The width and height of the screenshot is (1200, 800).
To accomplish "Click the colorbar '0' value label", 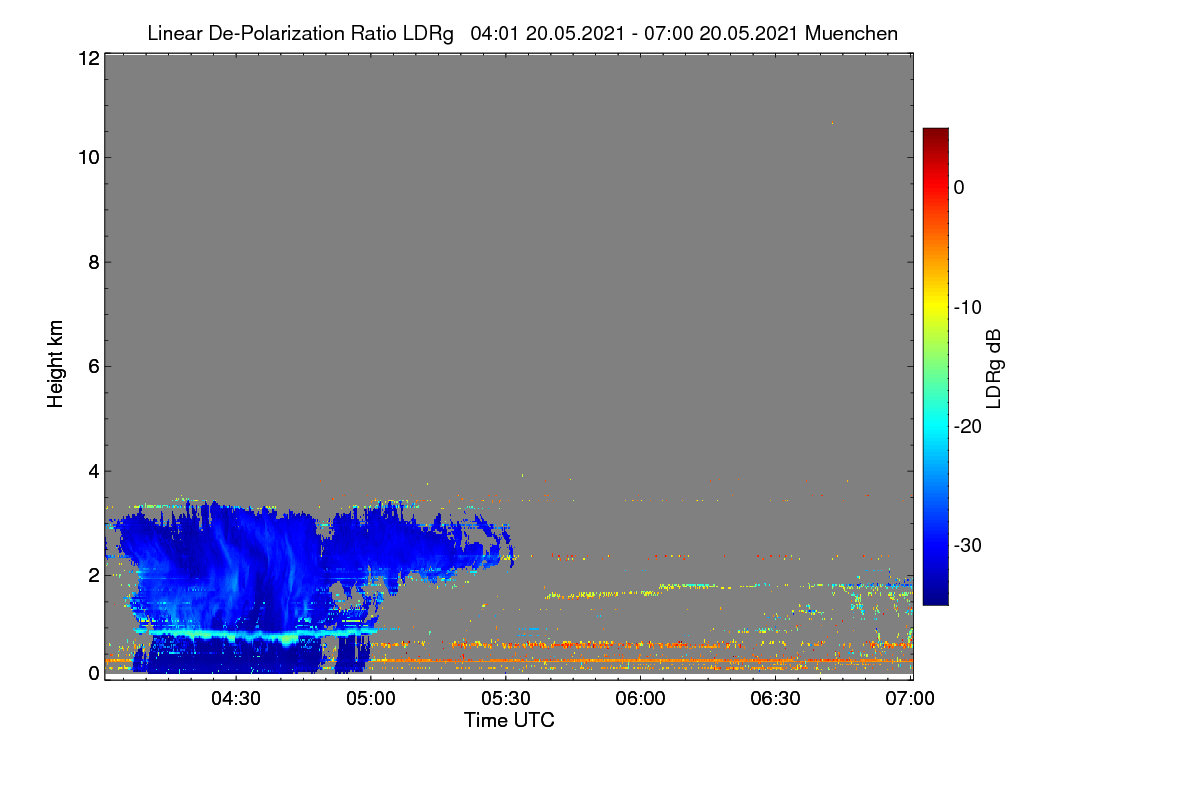I will [x=959, y=187].
